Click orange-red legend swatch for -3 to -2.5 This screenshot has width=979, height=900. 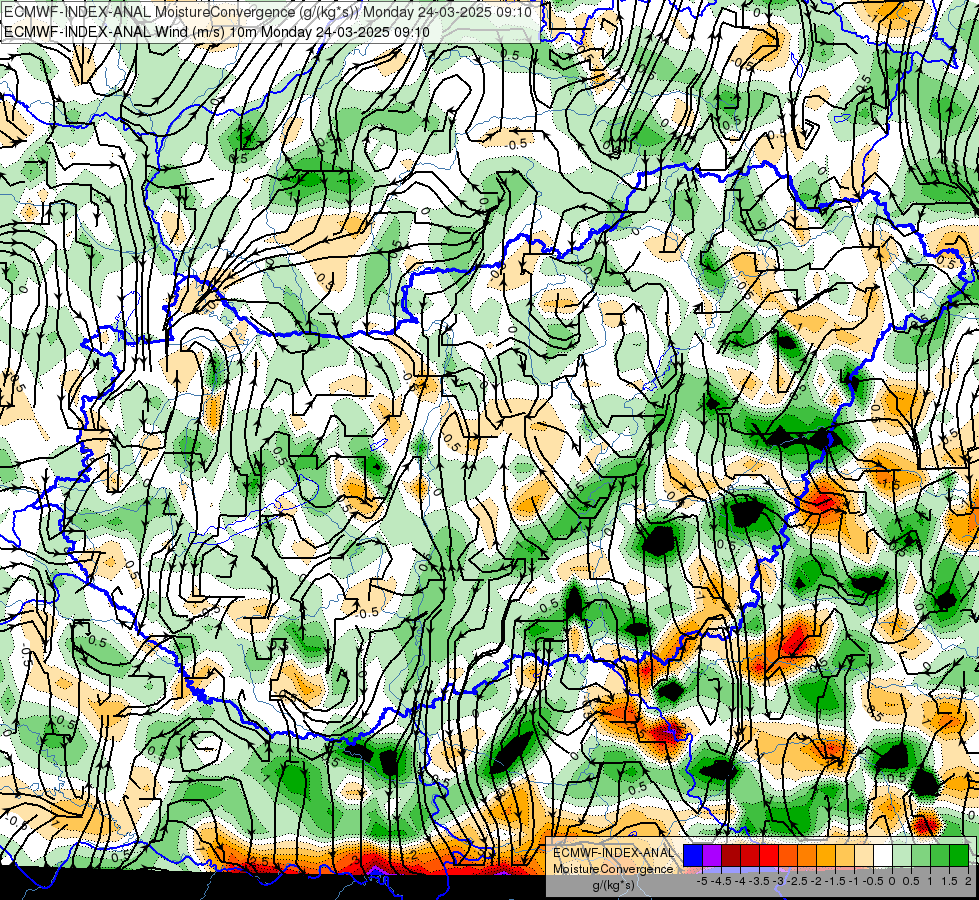[x=788, y=855]
